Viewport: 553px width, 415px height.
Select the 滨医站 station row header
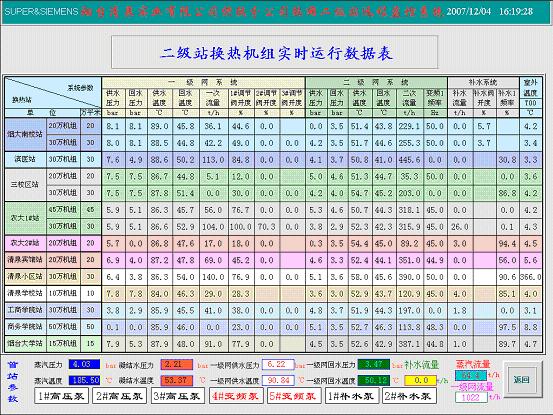(x=25, y=160)
